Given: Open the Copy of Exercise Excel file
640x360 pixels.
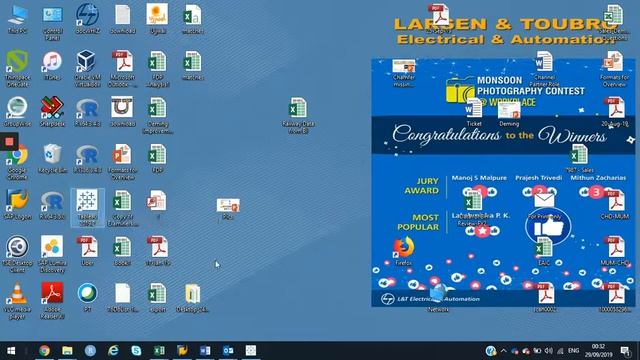Looking at the screenshot, I should 122,208.
